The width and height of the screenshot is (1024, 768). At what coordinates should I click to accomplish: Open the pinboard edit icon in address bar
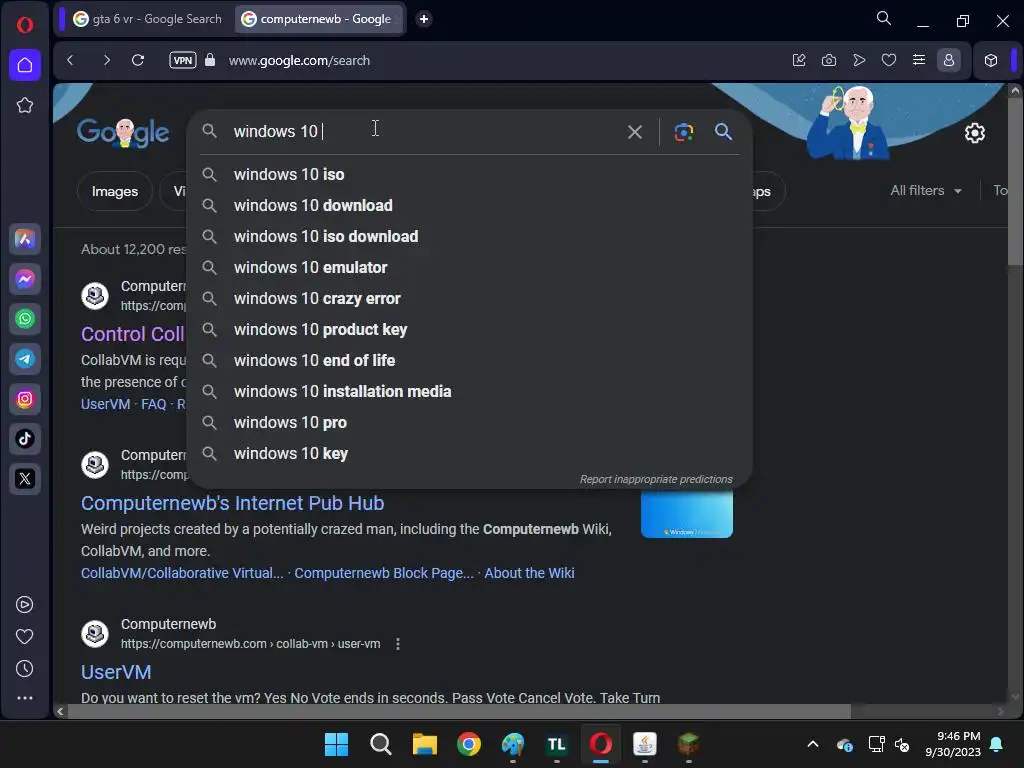pyautogui.click(x=799, y=60)
